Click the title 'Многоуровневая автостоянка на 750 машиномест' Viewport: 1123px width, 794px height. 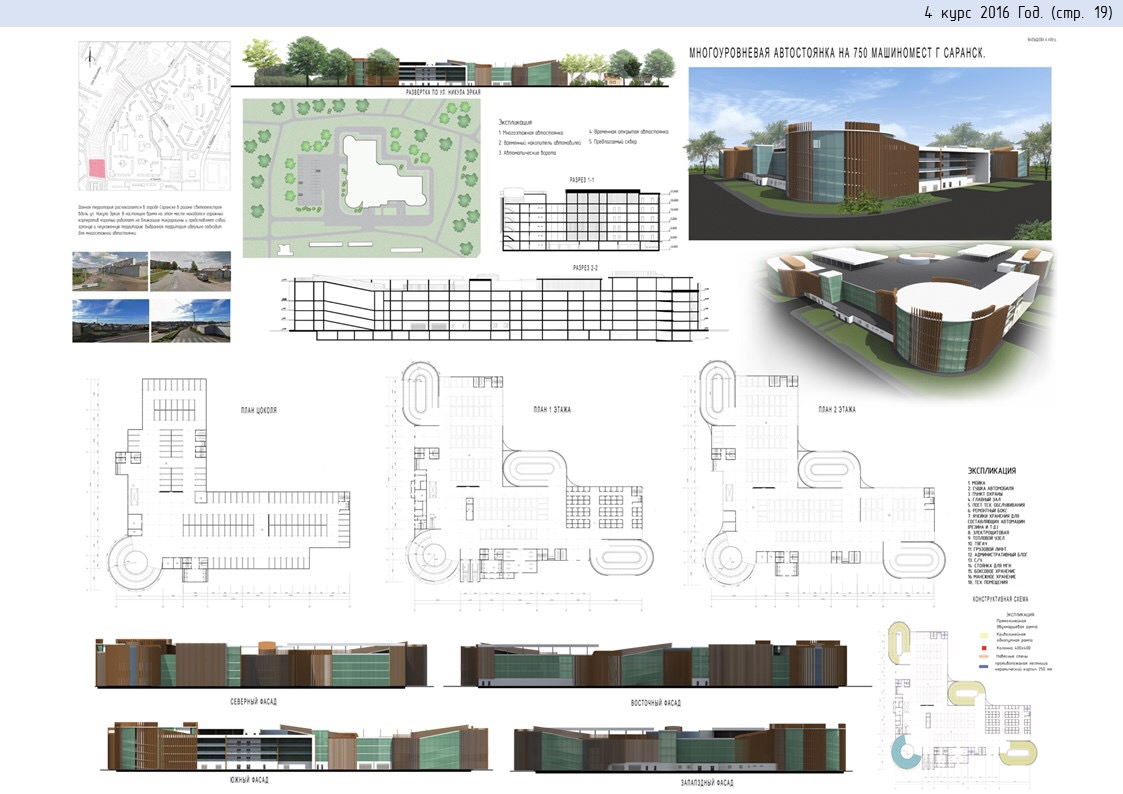[x=837, y=53]
